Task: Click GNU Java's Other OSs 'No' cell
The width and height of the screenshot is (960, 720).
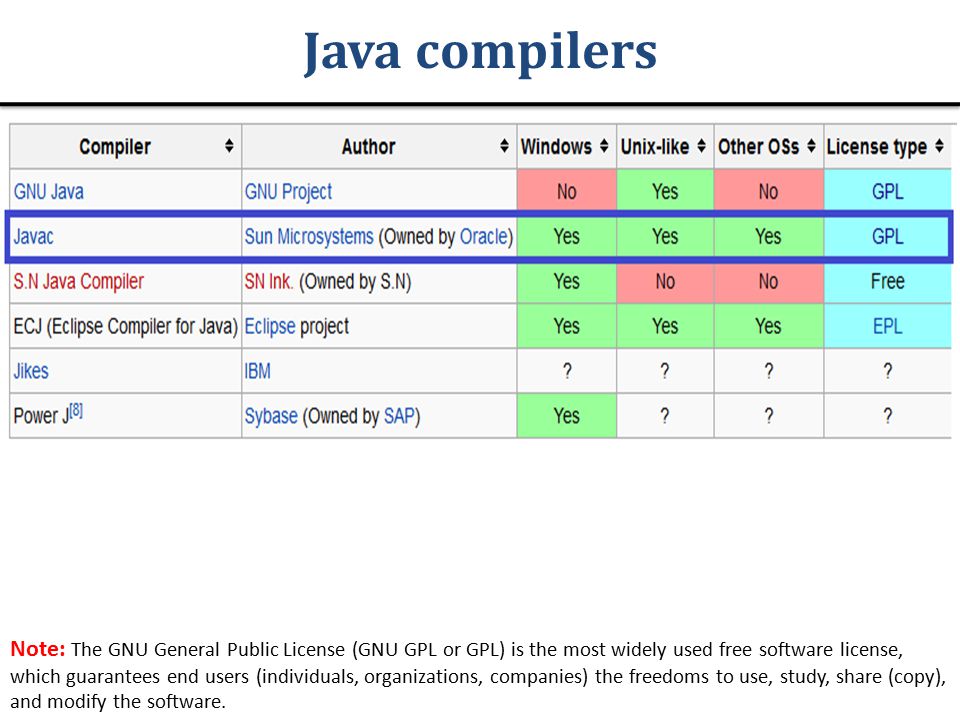Action: [x=768, y=192]
